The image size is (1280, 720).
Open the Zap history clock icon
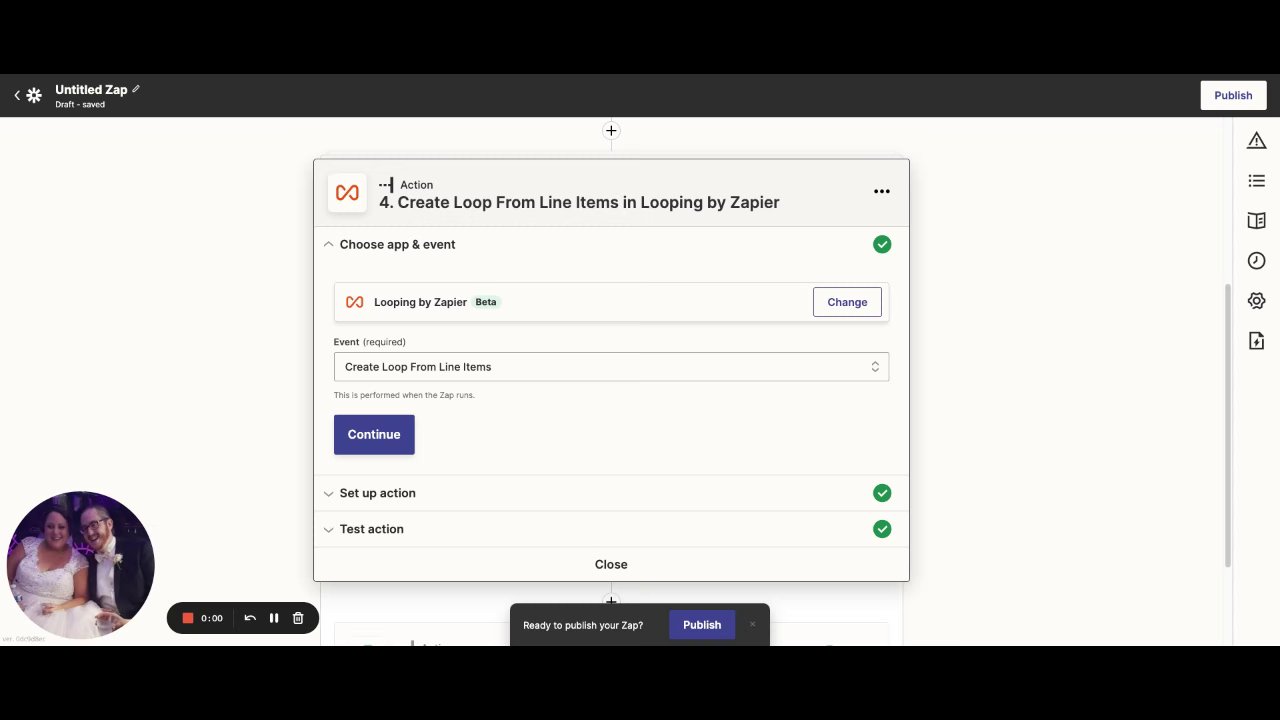pyautogui.click(x=1256, y=261)
